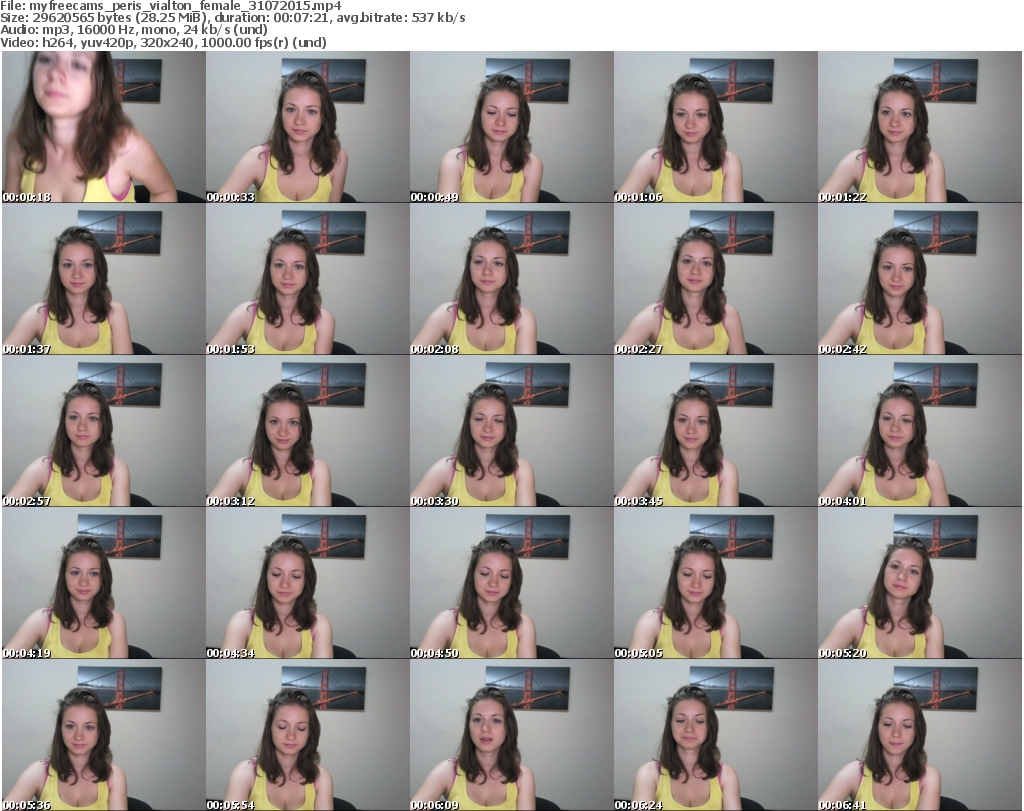The height and width of the screenshot is (811, 1024).
Task: Click the 'Video: h264, yuv420p' info line
Action: click(x=163, y=42)
